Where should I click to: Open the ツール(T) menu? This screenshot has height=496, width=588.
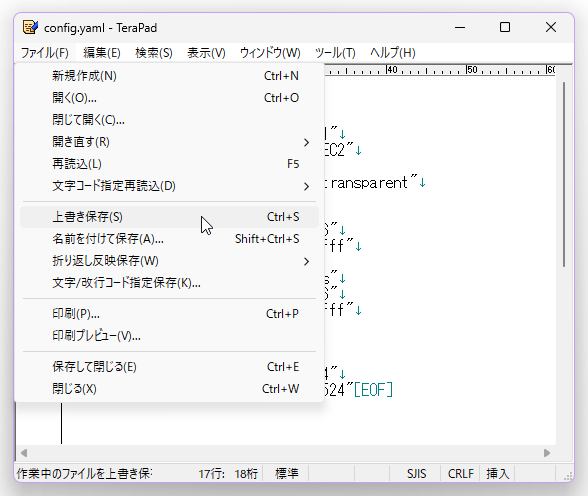(335, 53)
